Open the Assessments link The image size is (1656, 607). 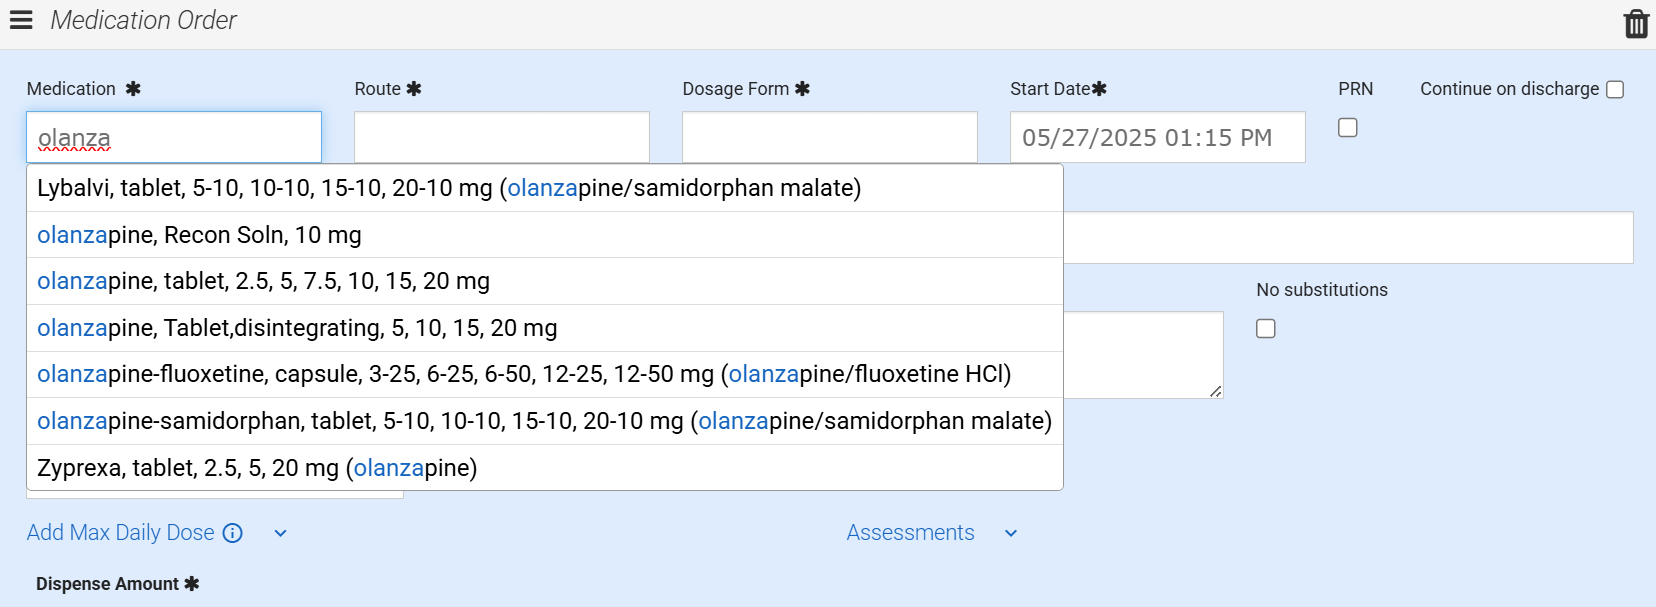[x=910, y=533]
